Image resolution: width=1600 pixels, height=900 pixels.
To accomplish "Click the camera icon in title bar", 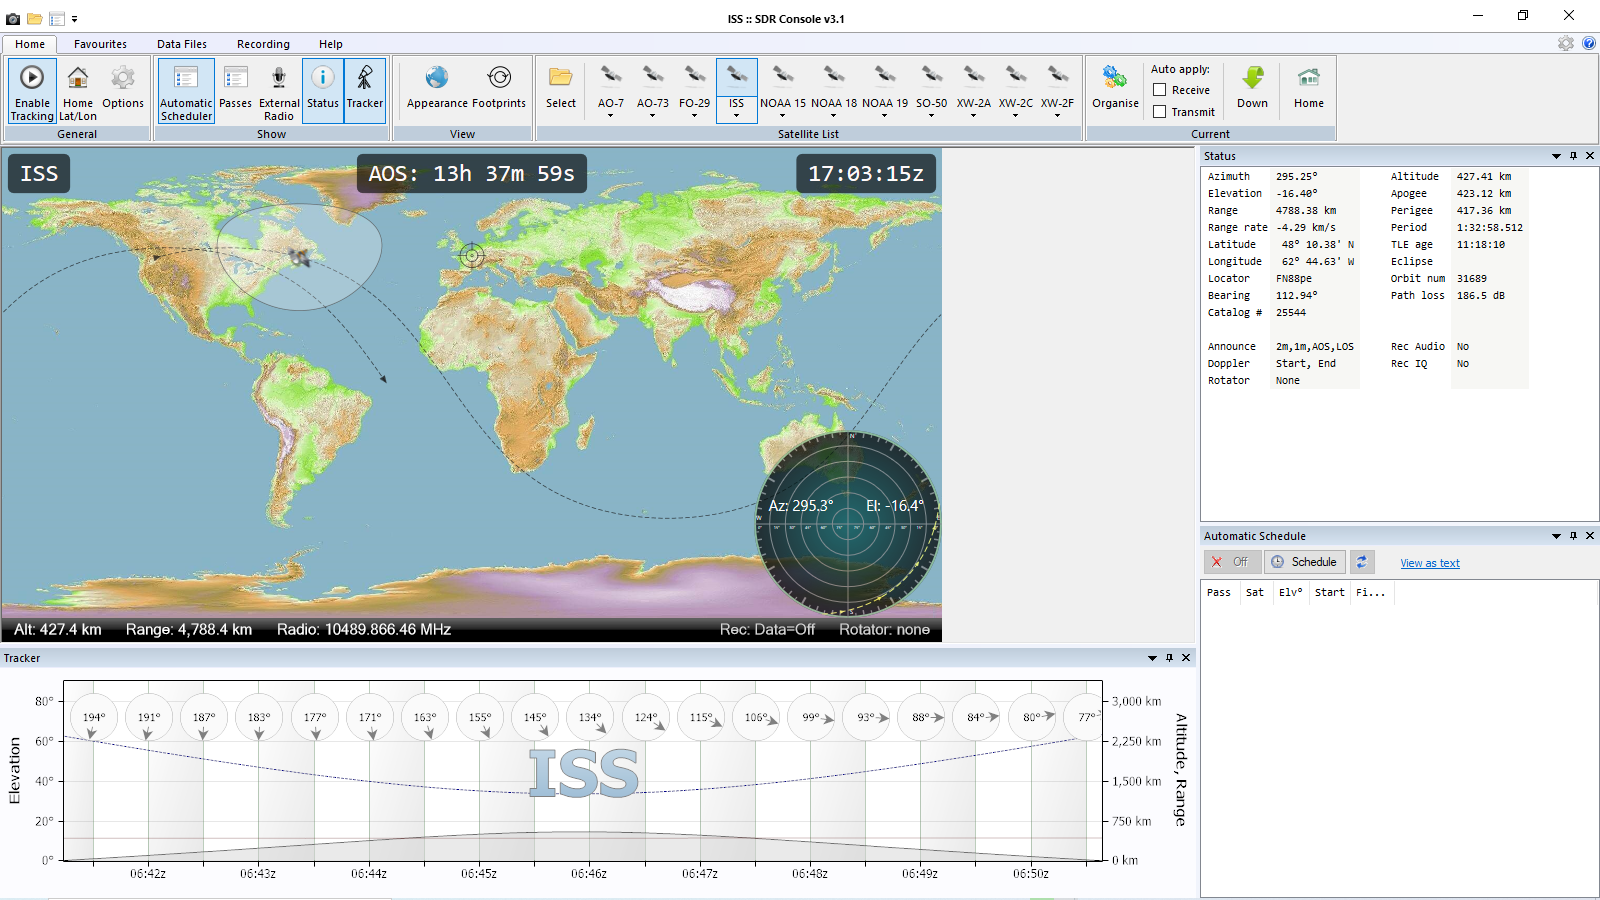I will (13, 19).
